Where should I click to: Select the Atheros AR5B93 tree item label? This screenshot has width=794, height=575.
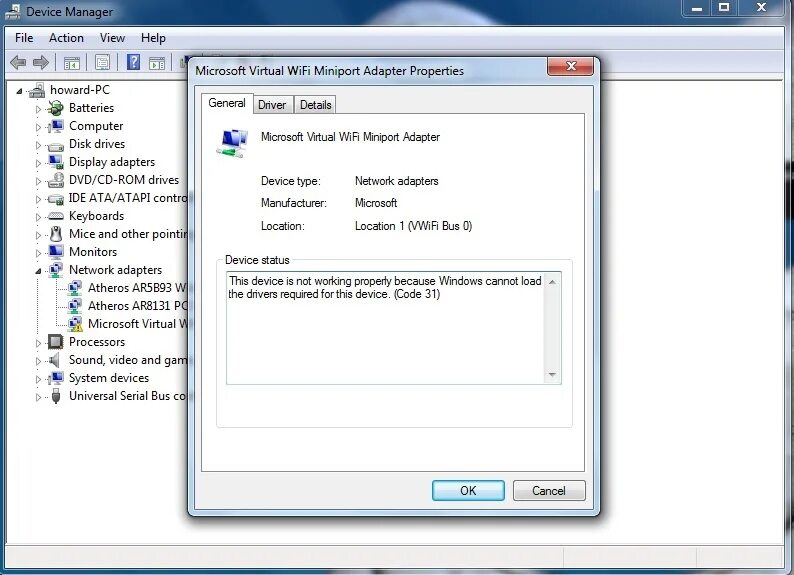point(137,288)
